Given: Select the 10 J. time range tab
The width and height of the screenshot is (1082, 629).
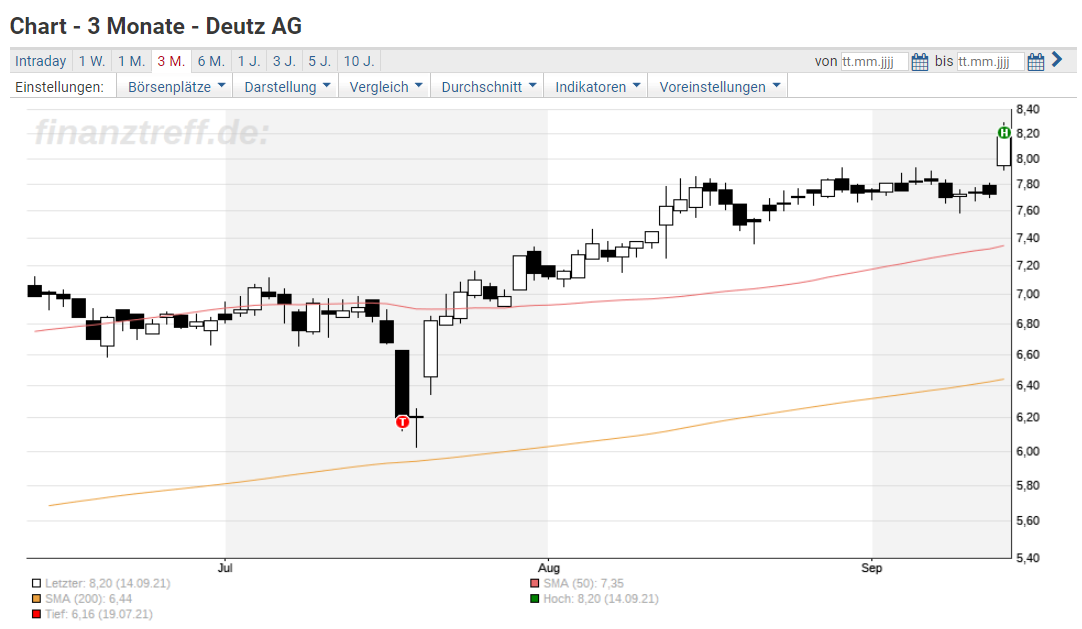Looking at the screenshot, I should coord(359,61).
